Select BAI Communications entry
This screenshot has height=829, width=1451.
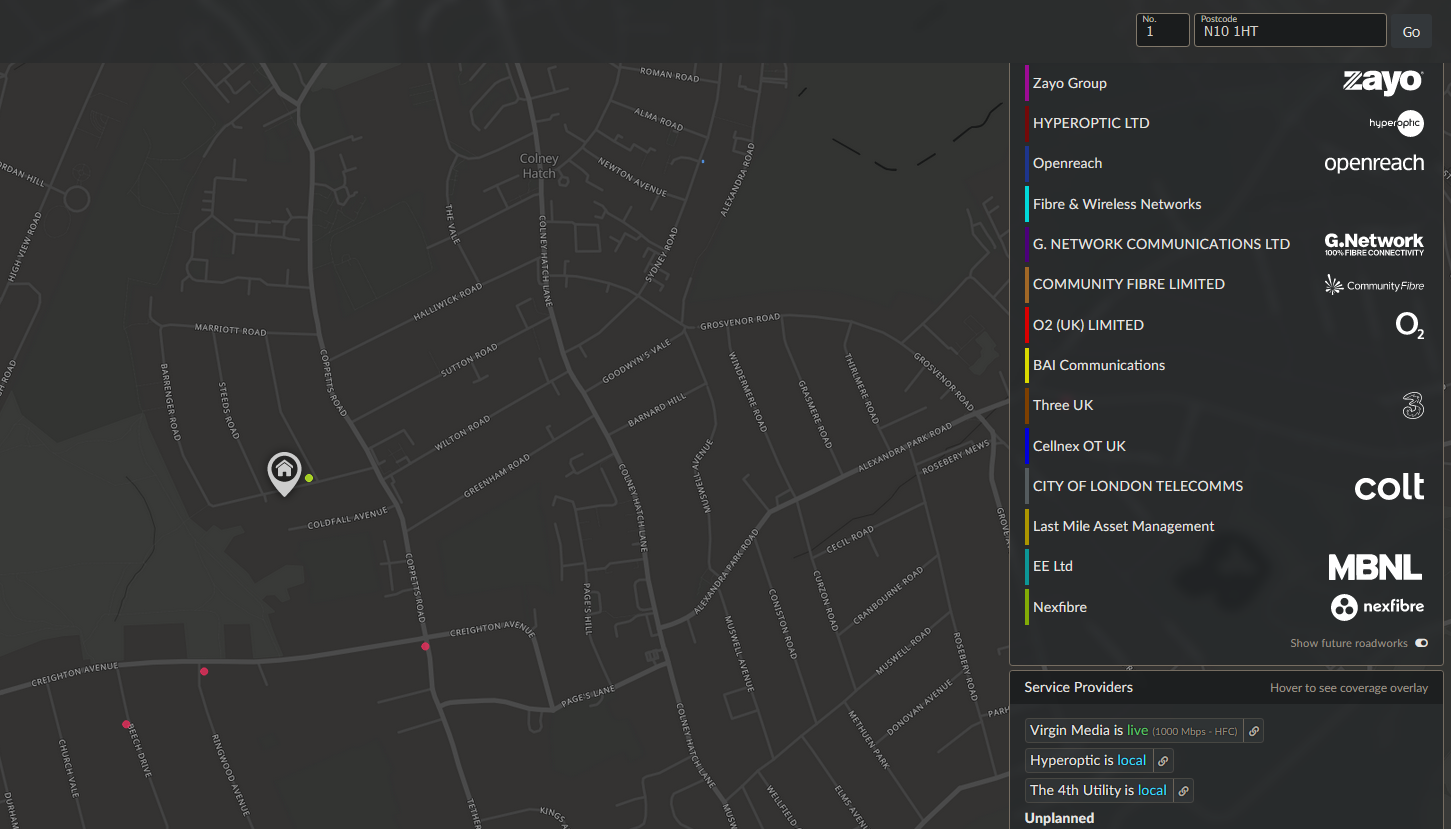click(1099, 365)
